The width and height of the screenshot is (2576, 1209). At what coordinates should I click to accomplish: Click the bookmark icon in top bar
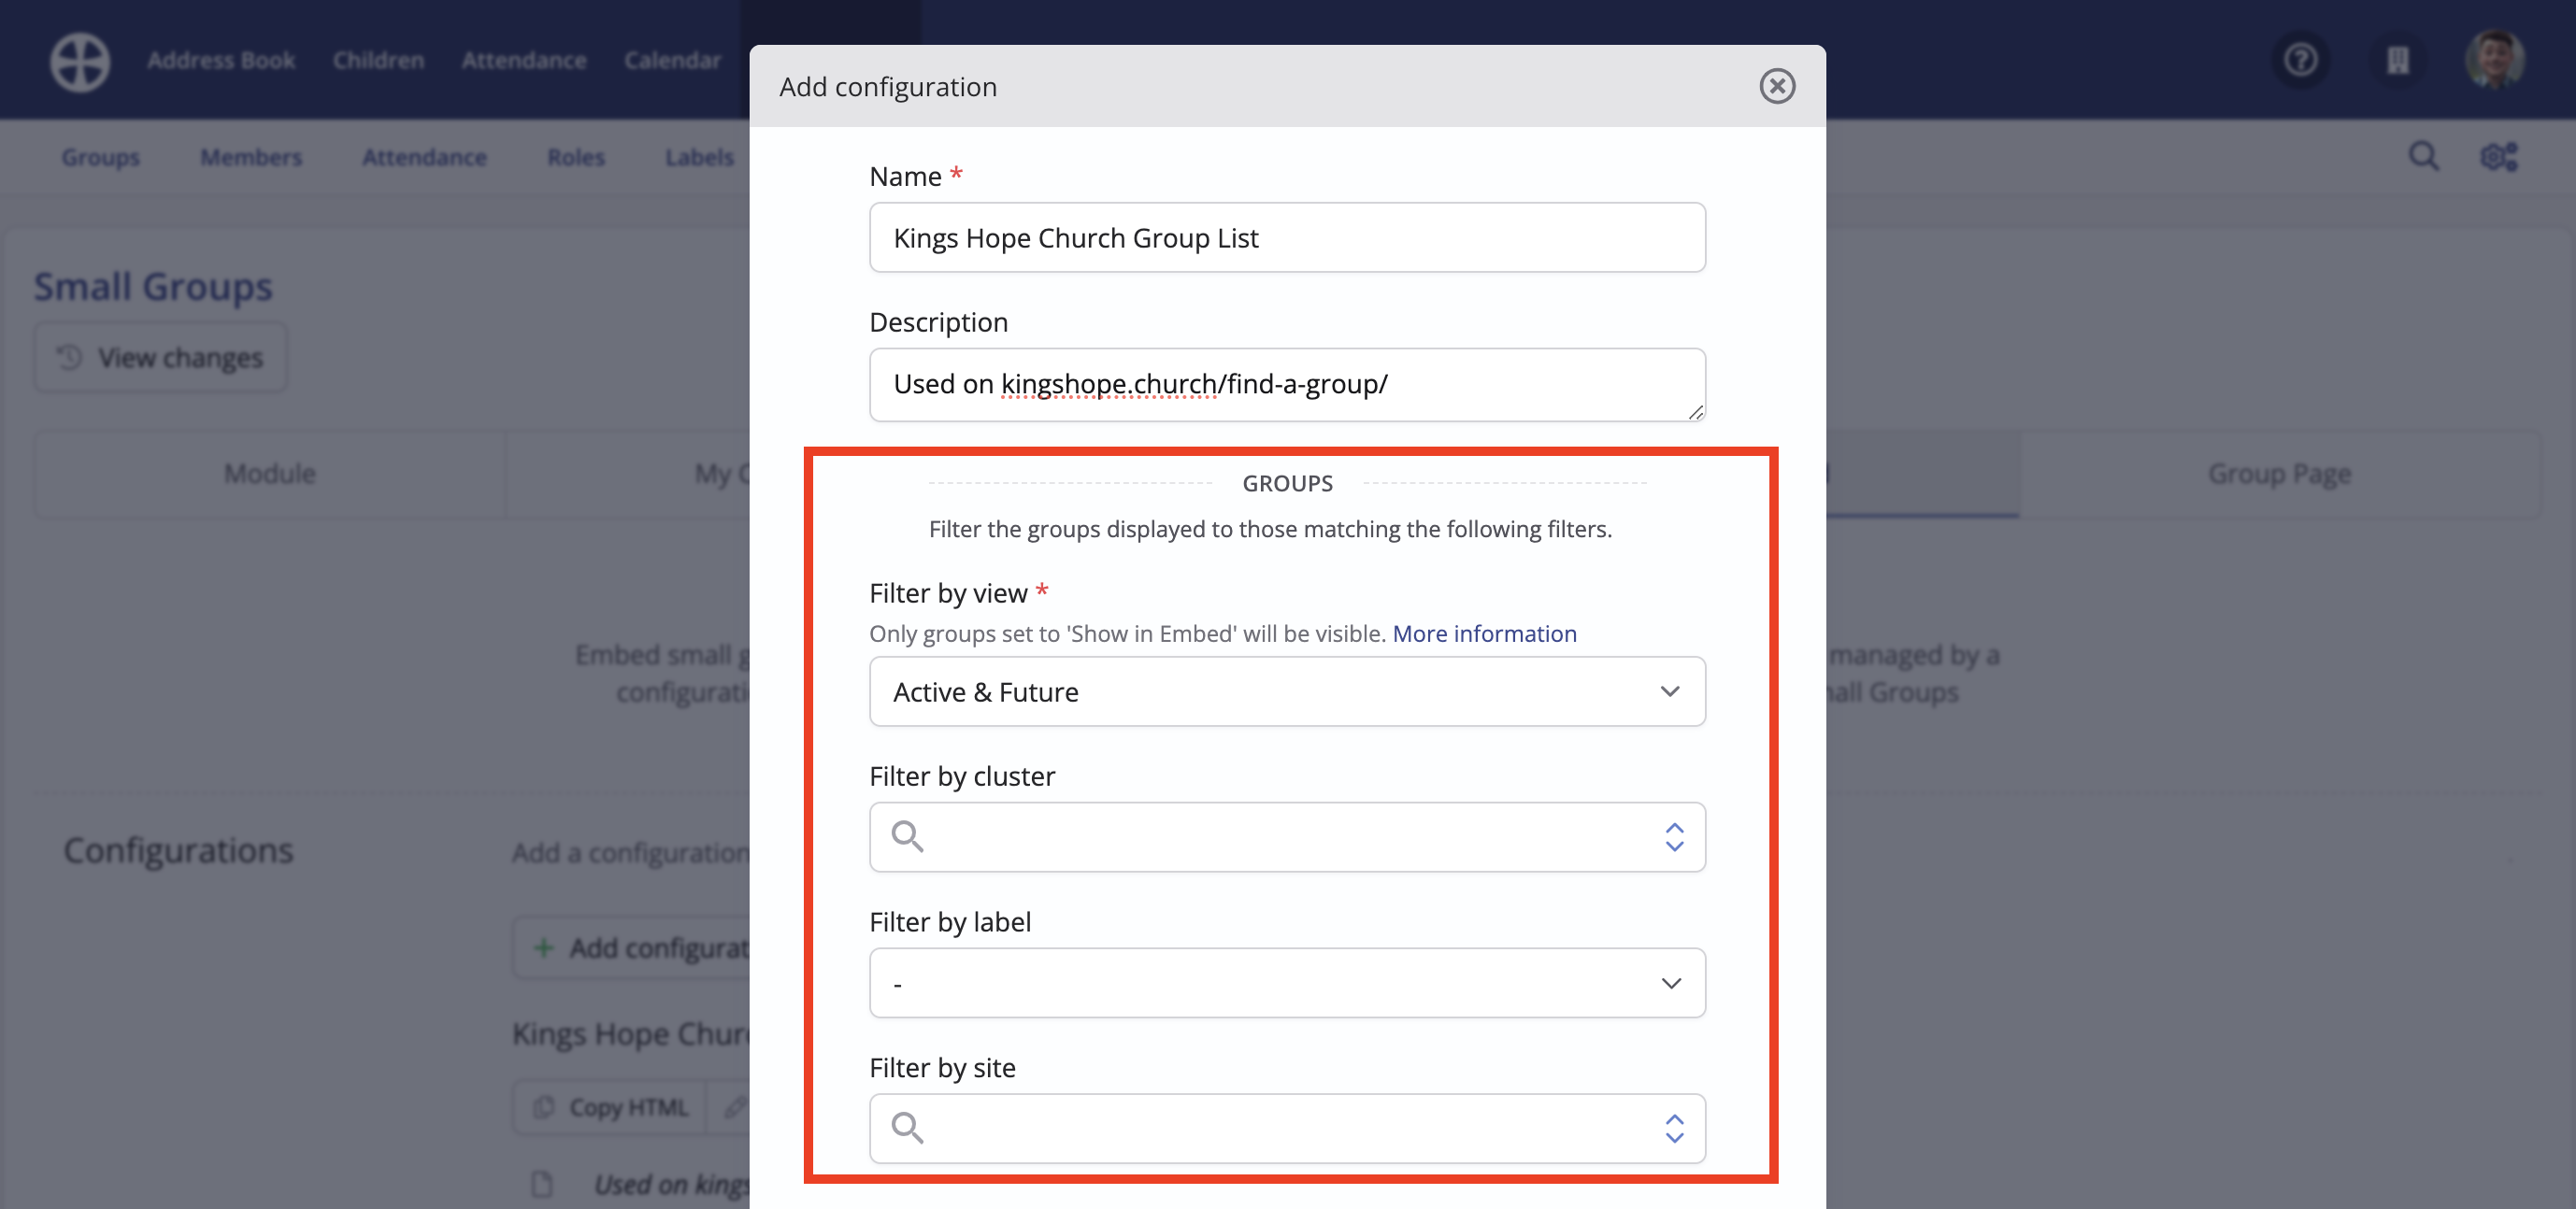point(2397,61)
